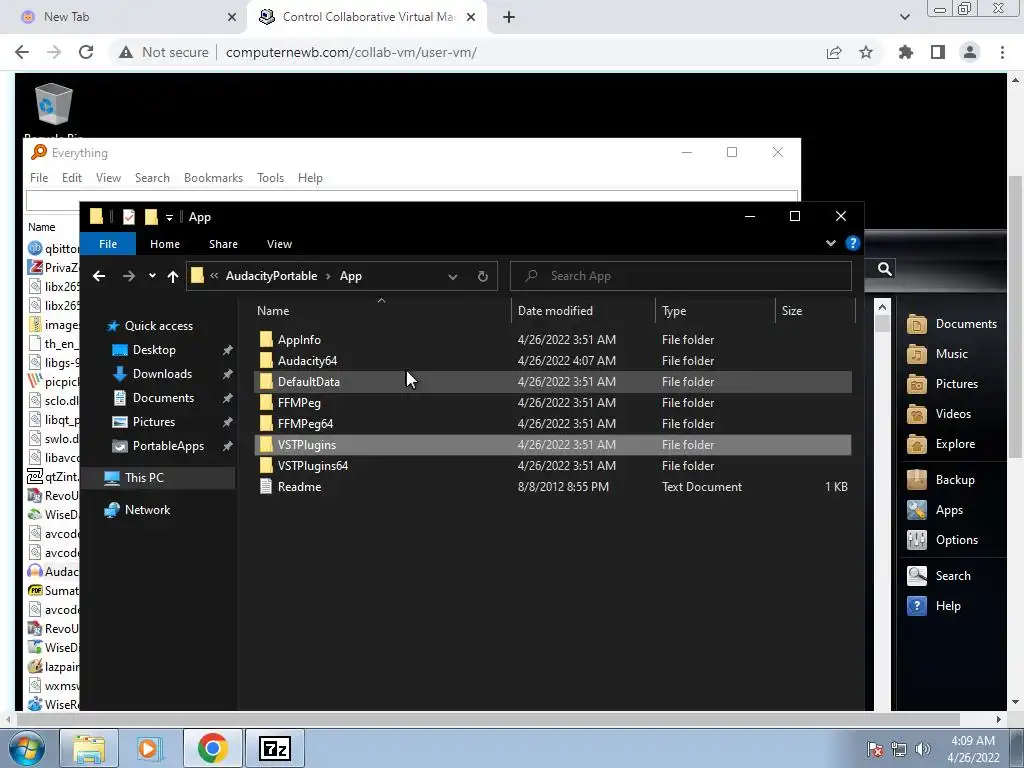Open Videos in the Start menu panel
Viewport: 1024px width, 768px height.
click(939, 414)
